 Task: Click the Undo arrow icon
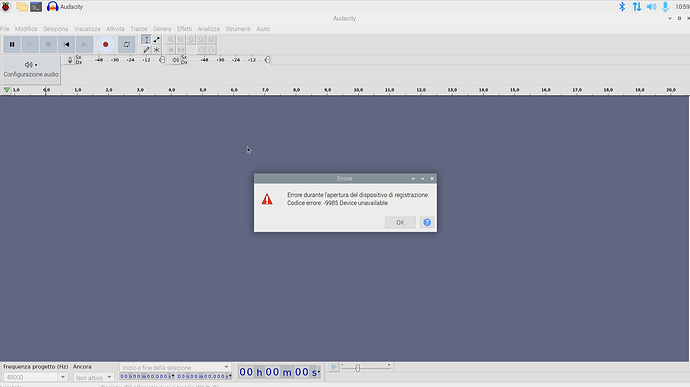click(201, 50)
